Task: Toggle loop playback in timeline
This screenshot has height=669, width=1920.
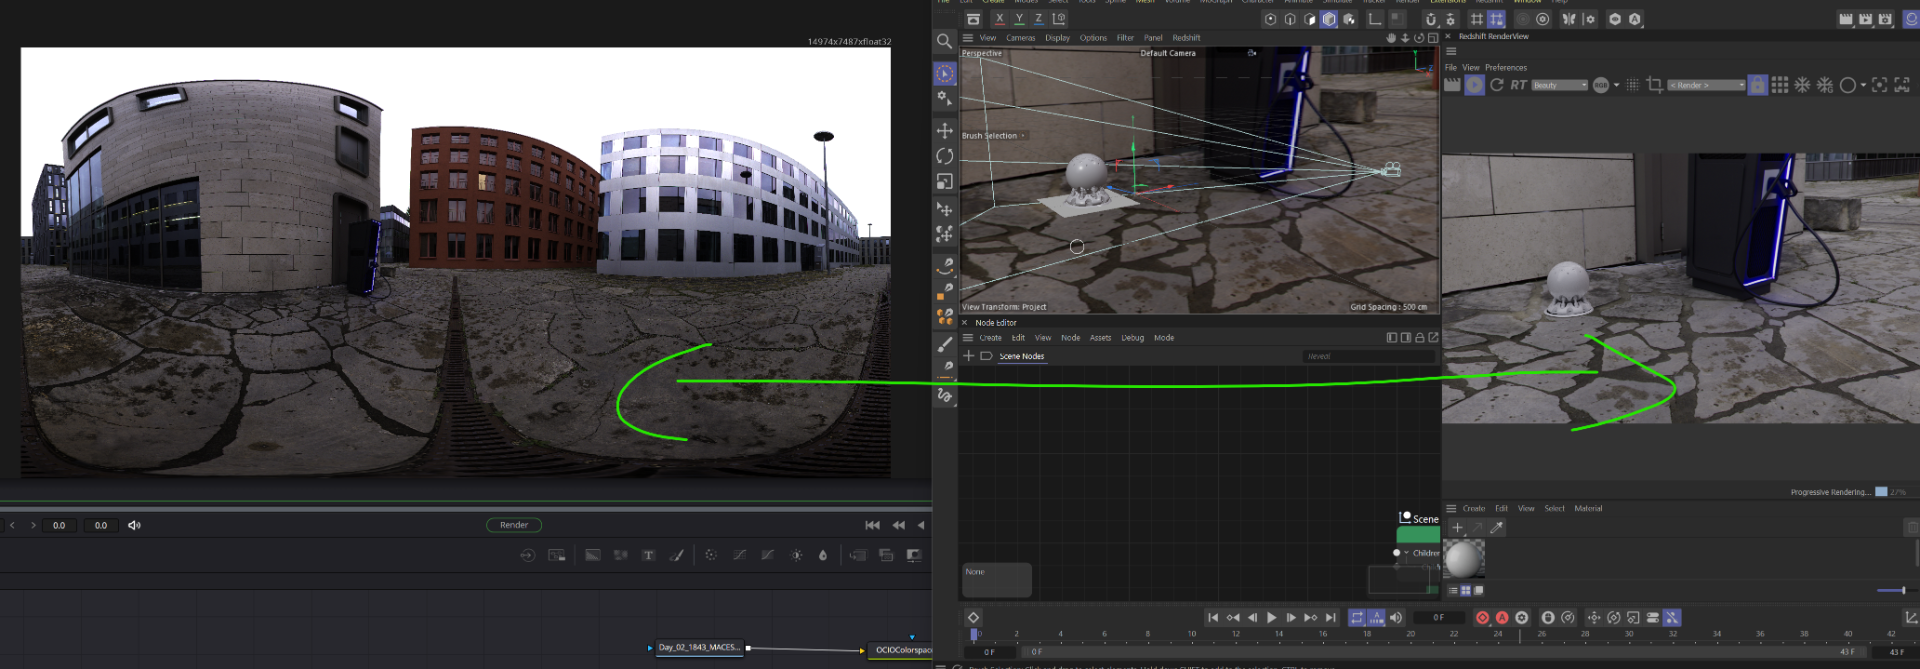Action: (x=1357, y=618)
